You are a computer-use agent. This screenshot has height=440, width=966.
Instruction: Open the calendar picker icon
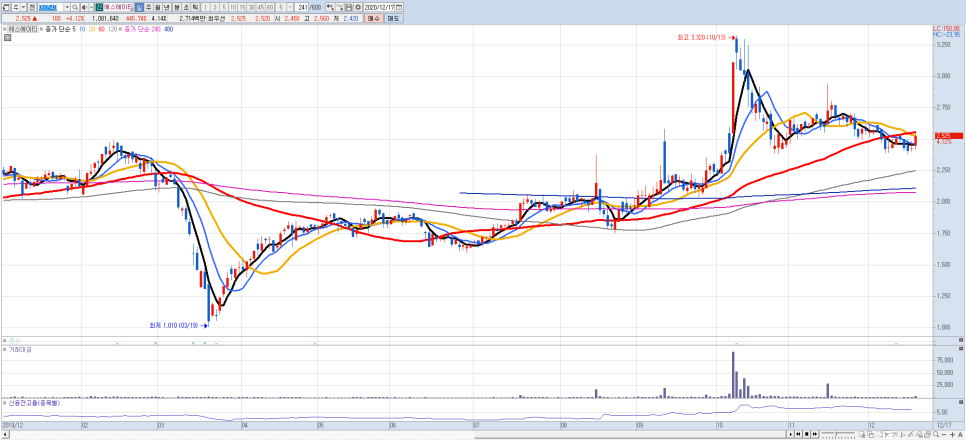(399, 7)
